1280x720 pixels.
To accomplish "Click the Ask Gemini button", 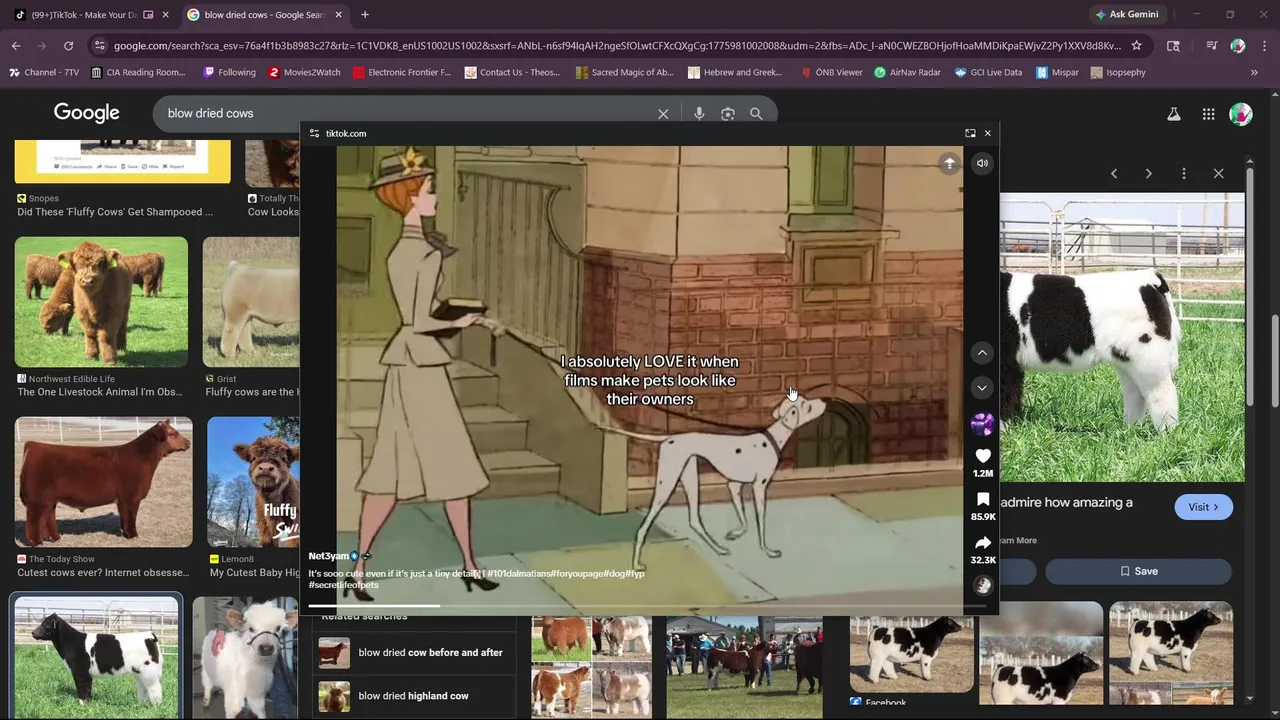I will 1126,15.
